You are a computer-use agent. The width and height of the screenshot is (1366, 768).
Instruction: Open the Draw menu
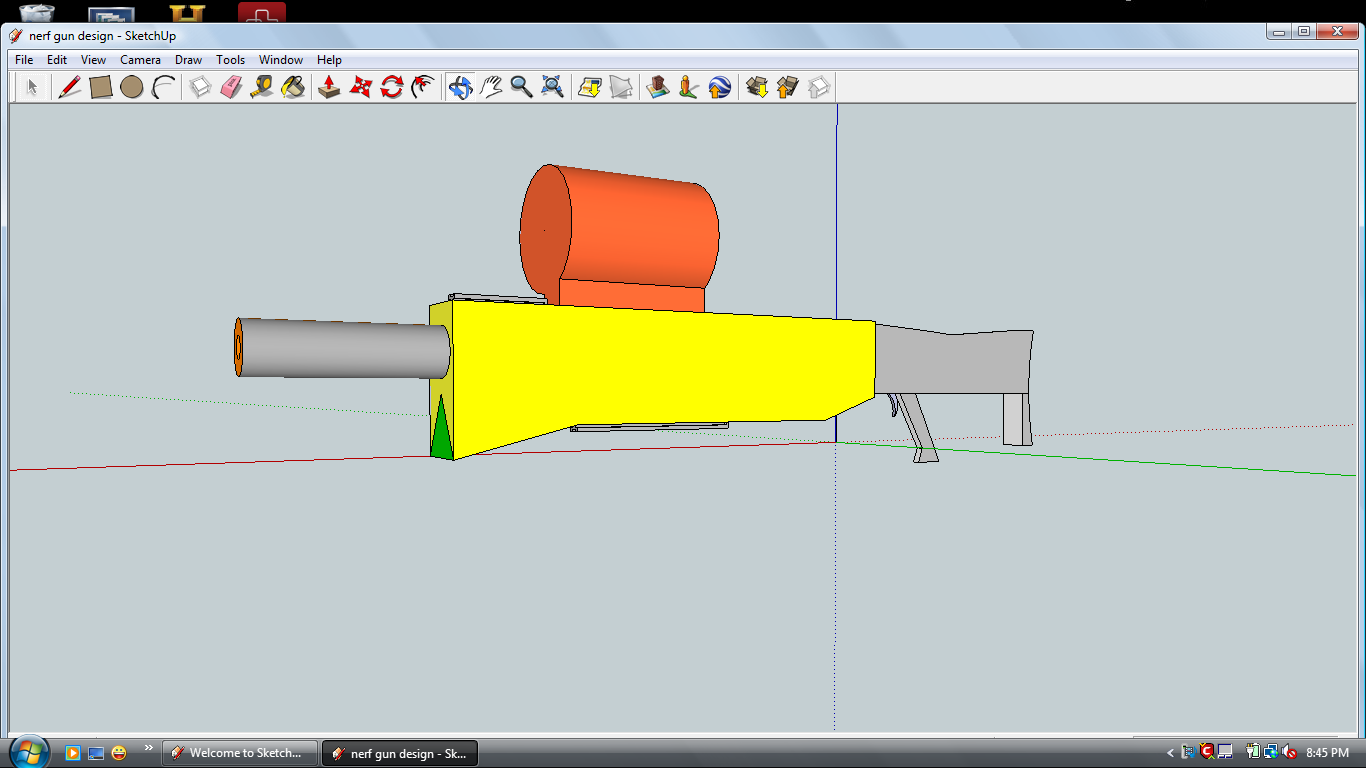coord(189,60)
